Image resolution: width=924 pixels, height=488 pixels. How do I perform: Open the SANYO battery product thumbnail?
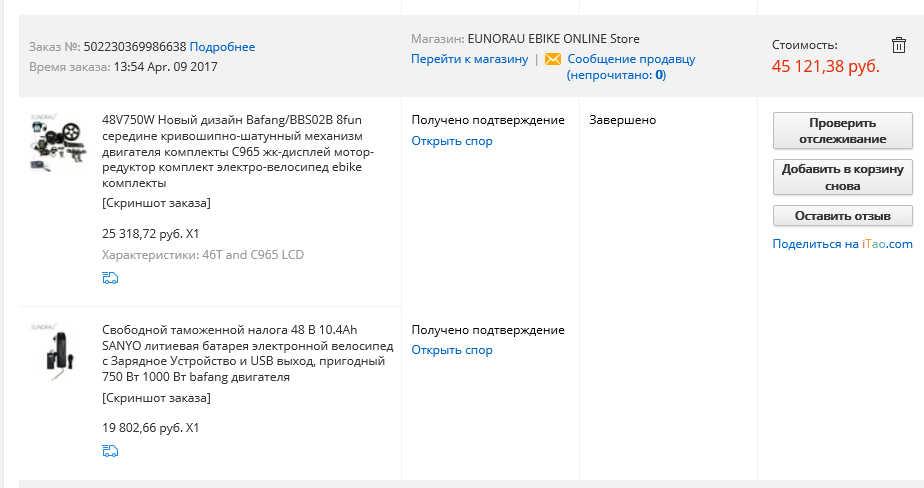58,354
